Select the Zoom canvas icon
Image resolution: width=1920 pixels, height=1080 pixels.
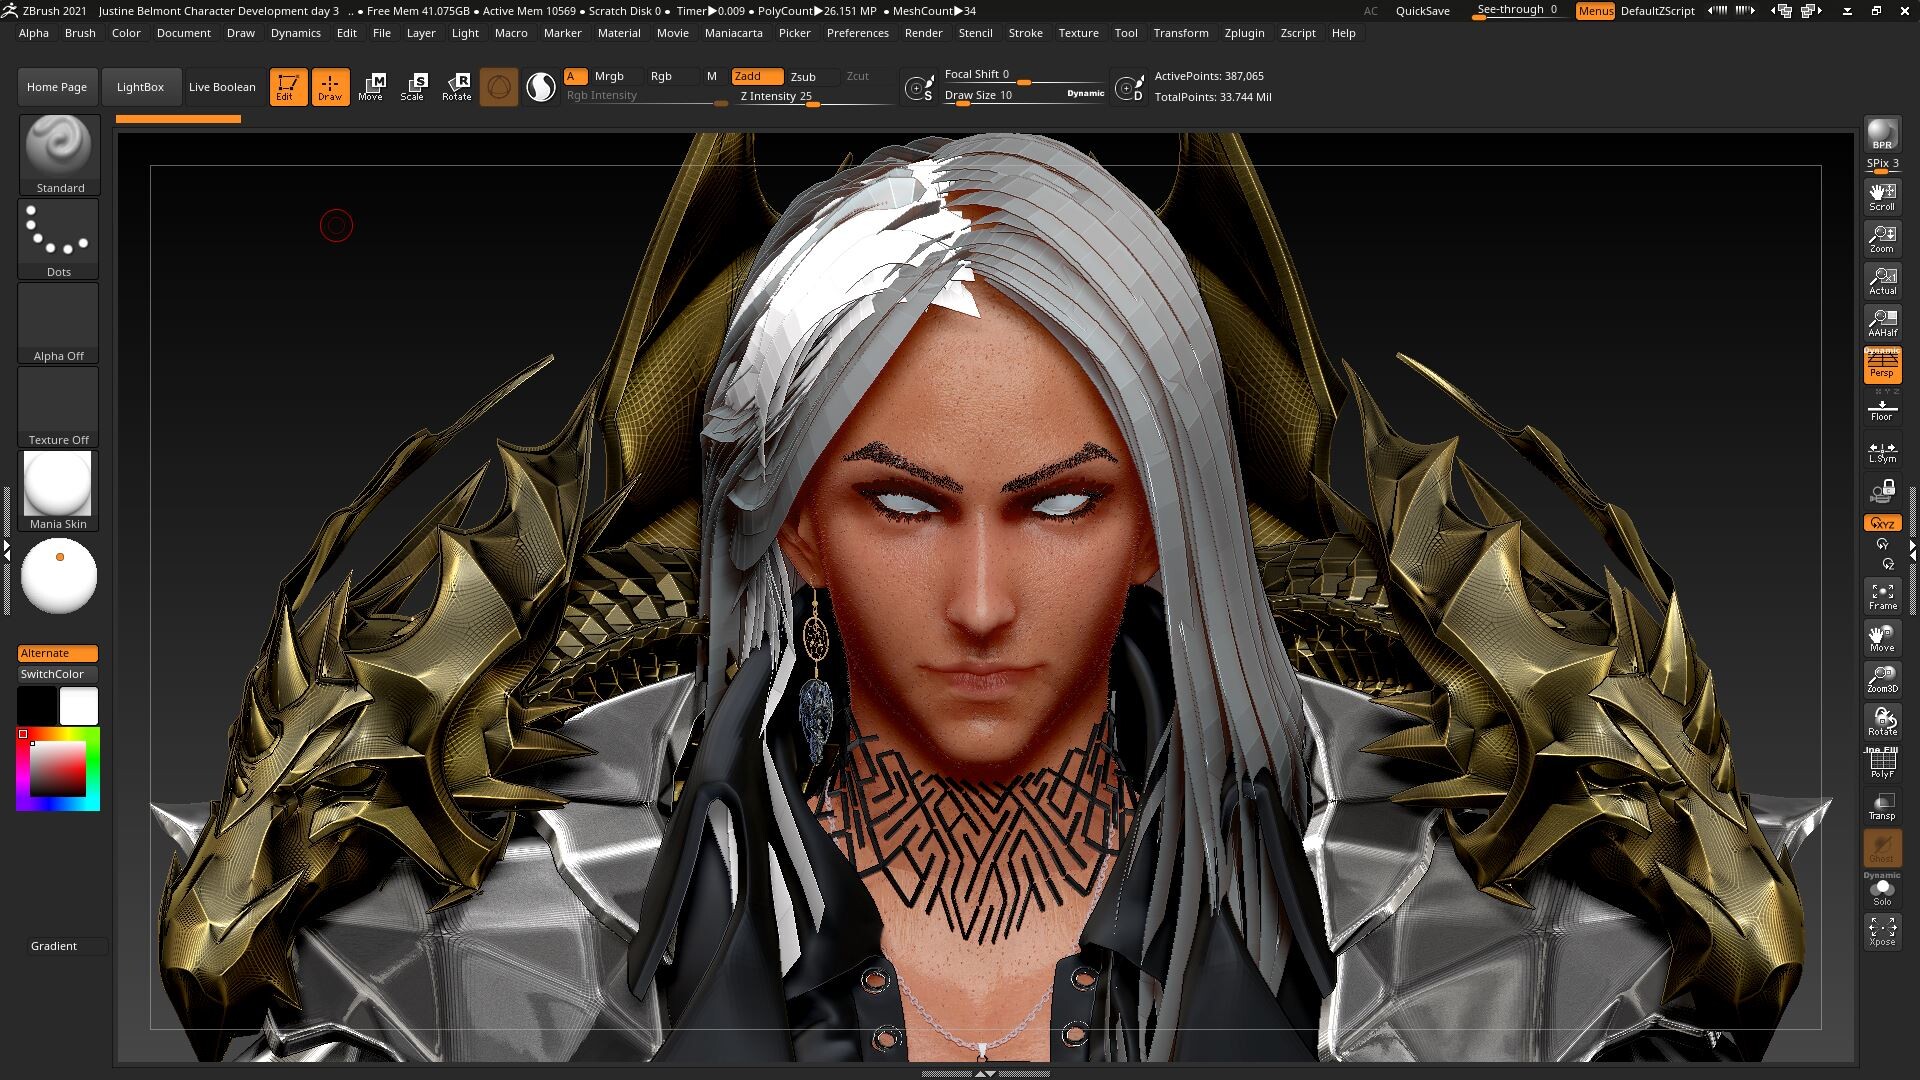tap(1882, 238)
